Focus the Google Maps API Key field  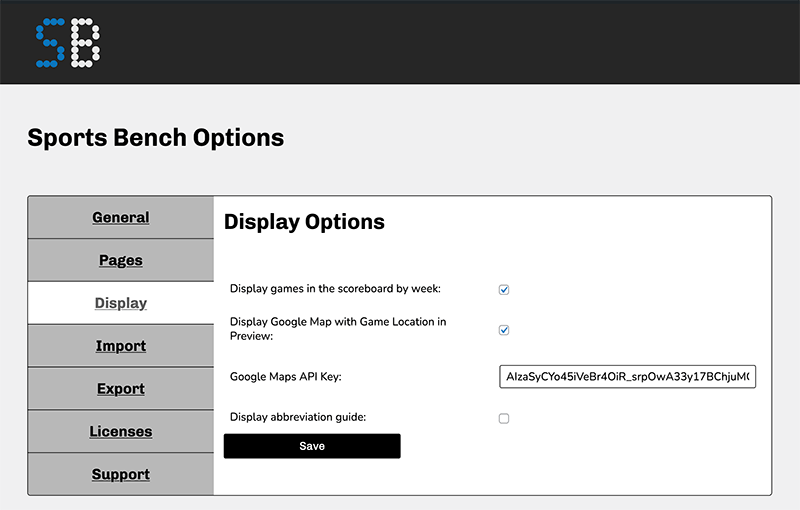pos(628,377)
